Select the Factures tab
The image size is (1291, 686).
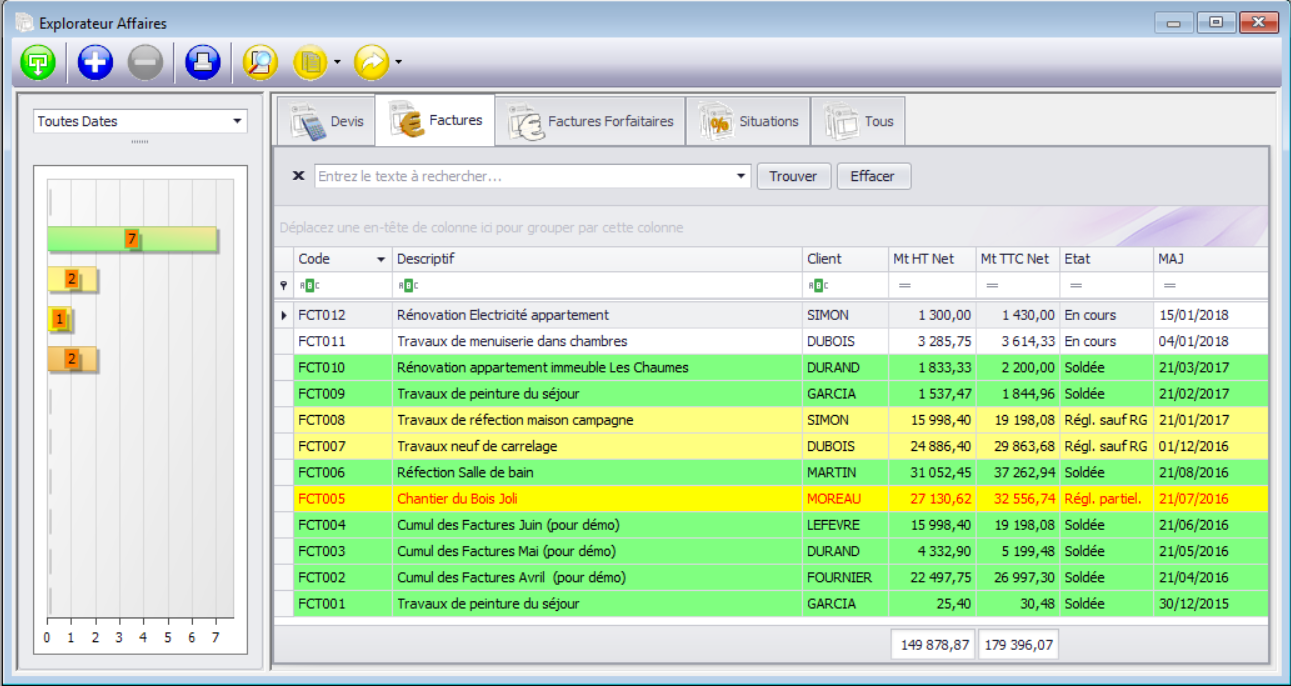point(436,120)
